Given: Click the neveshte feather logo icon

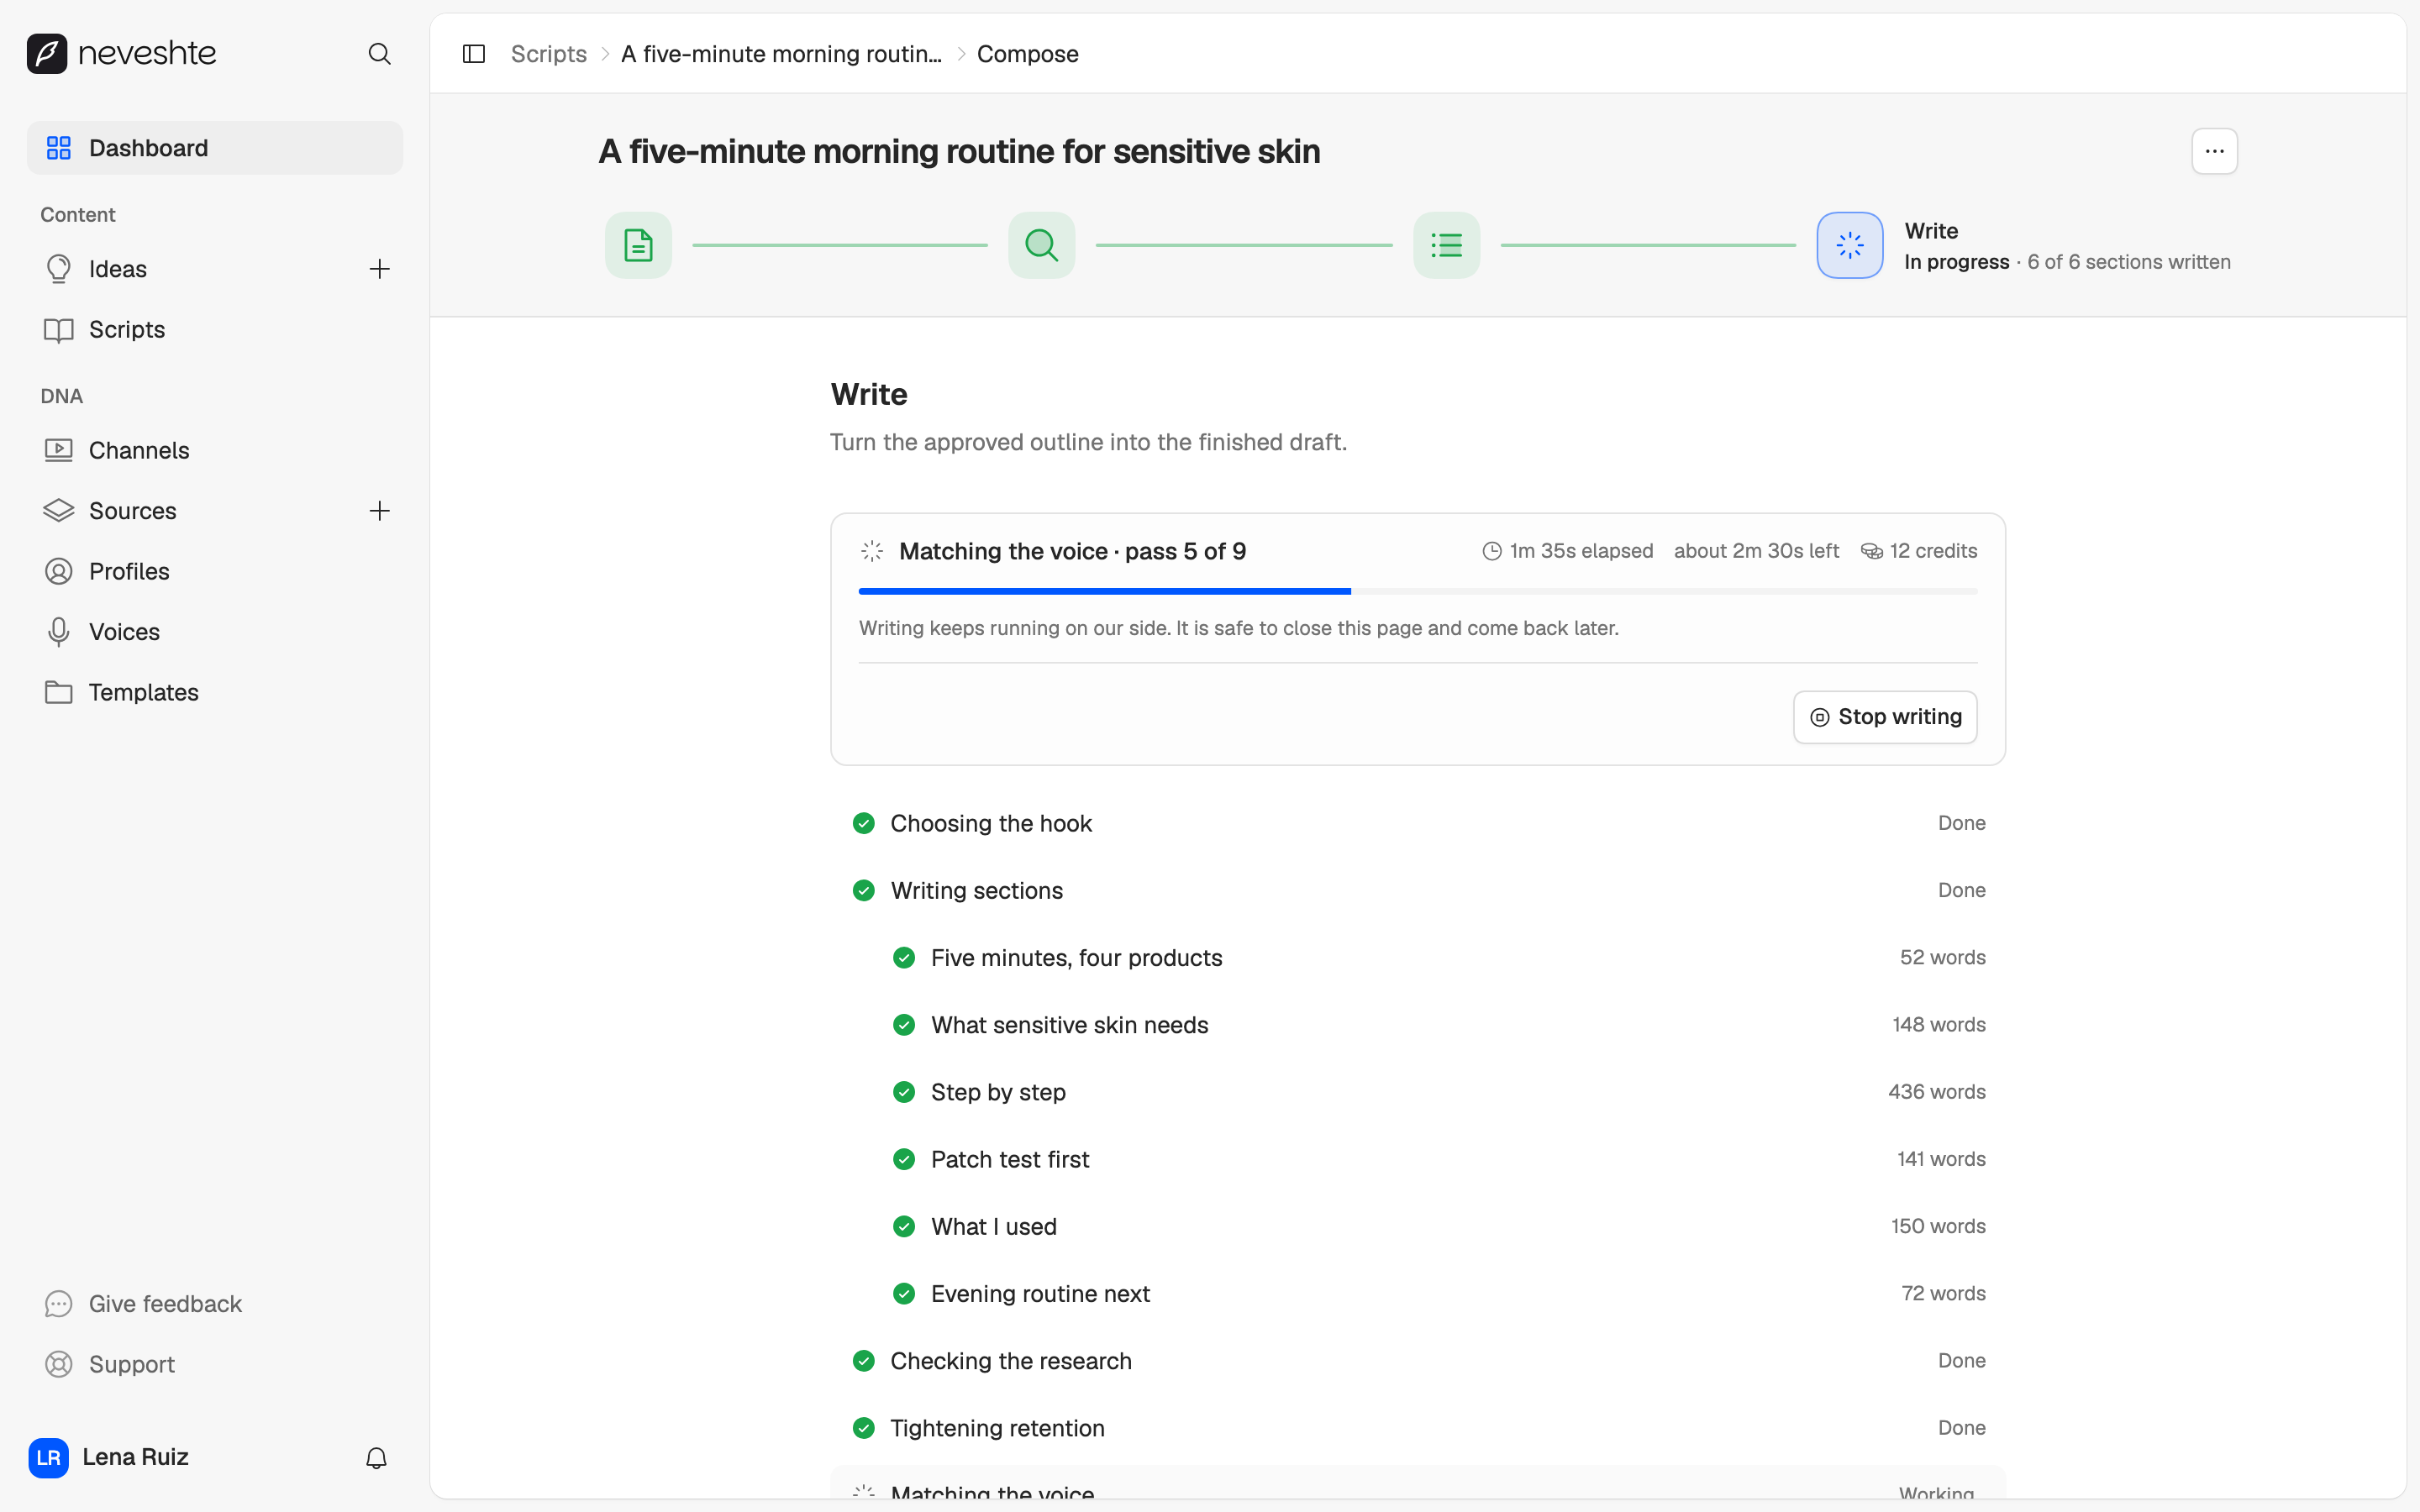Looking at the screenshot, I should 47,53.
